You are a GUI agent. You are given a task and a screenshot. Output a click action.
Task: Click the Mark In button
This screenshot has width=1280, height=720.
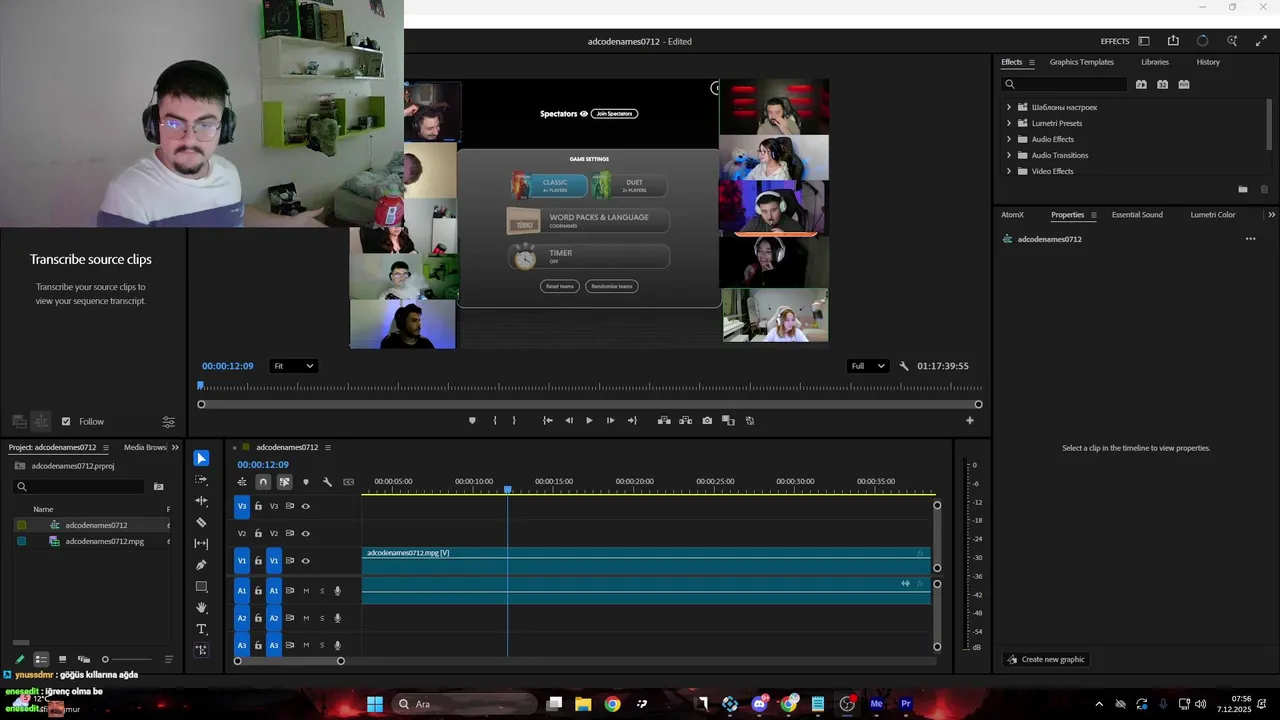point(494,421)
